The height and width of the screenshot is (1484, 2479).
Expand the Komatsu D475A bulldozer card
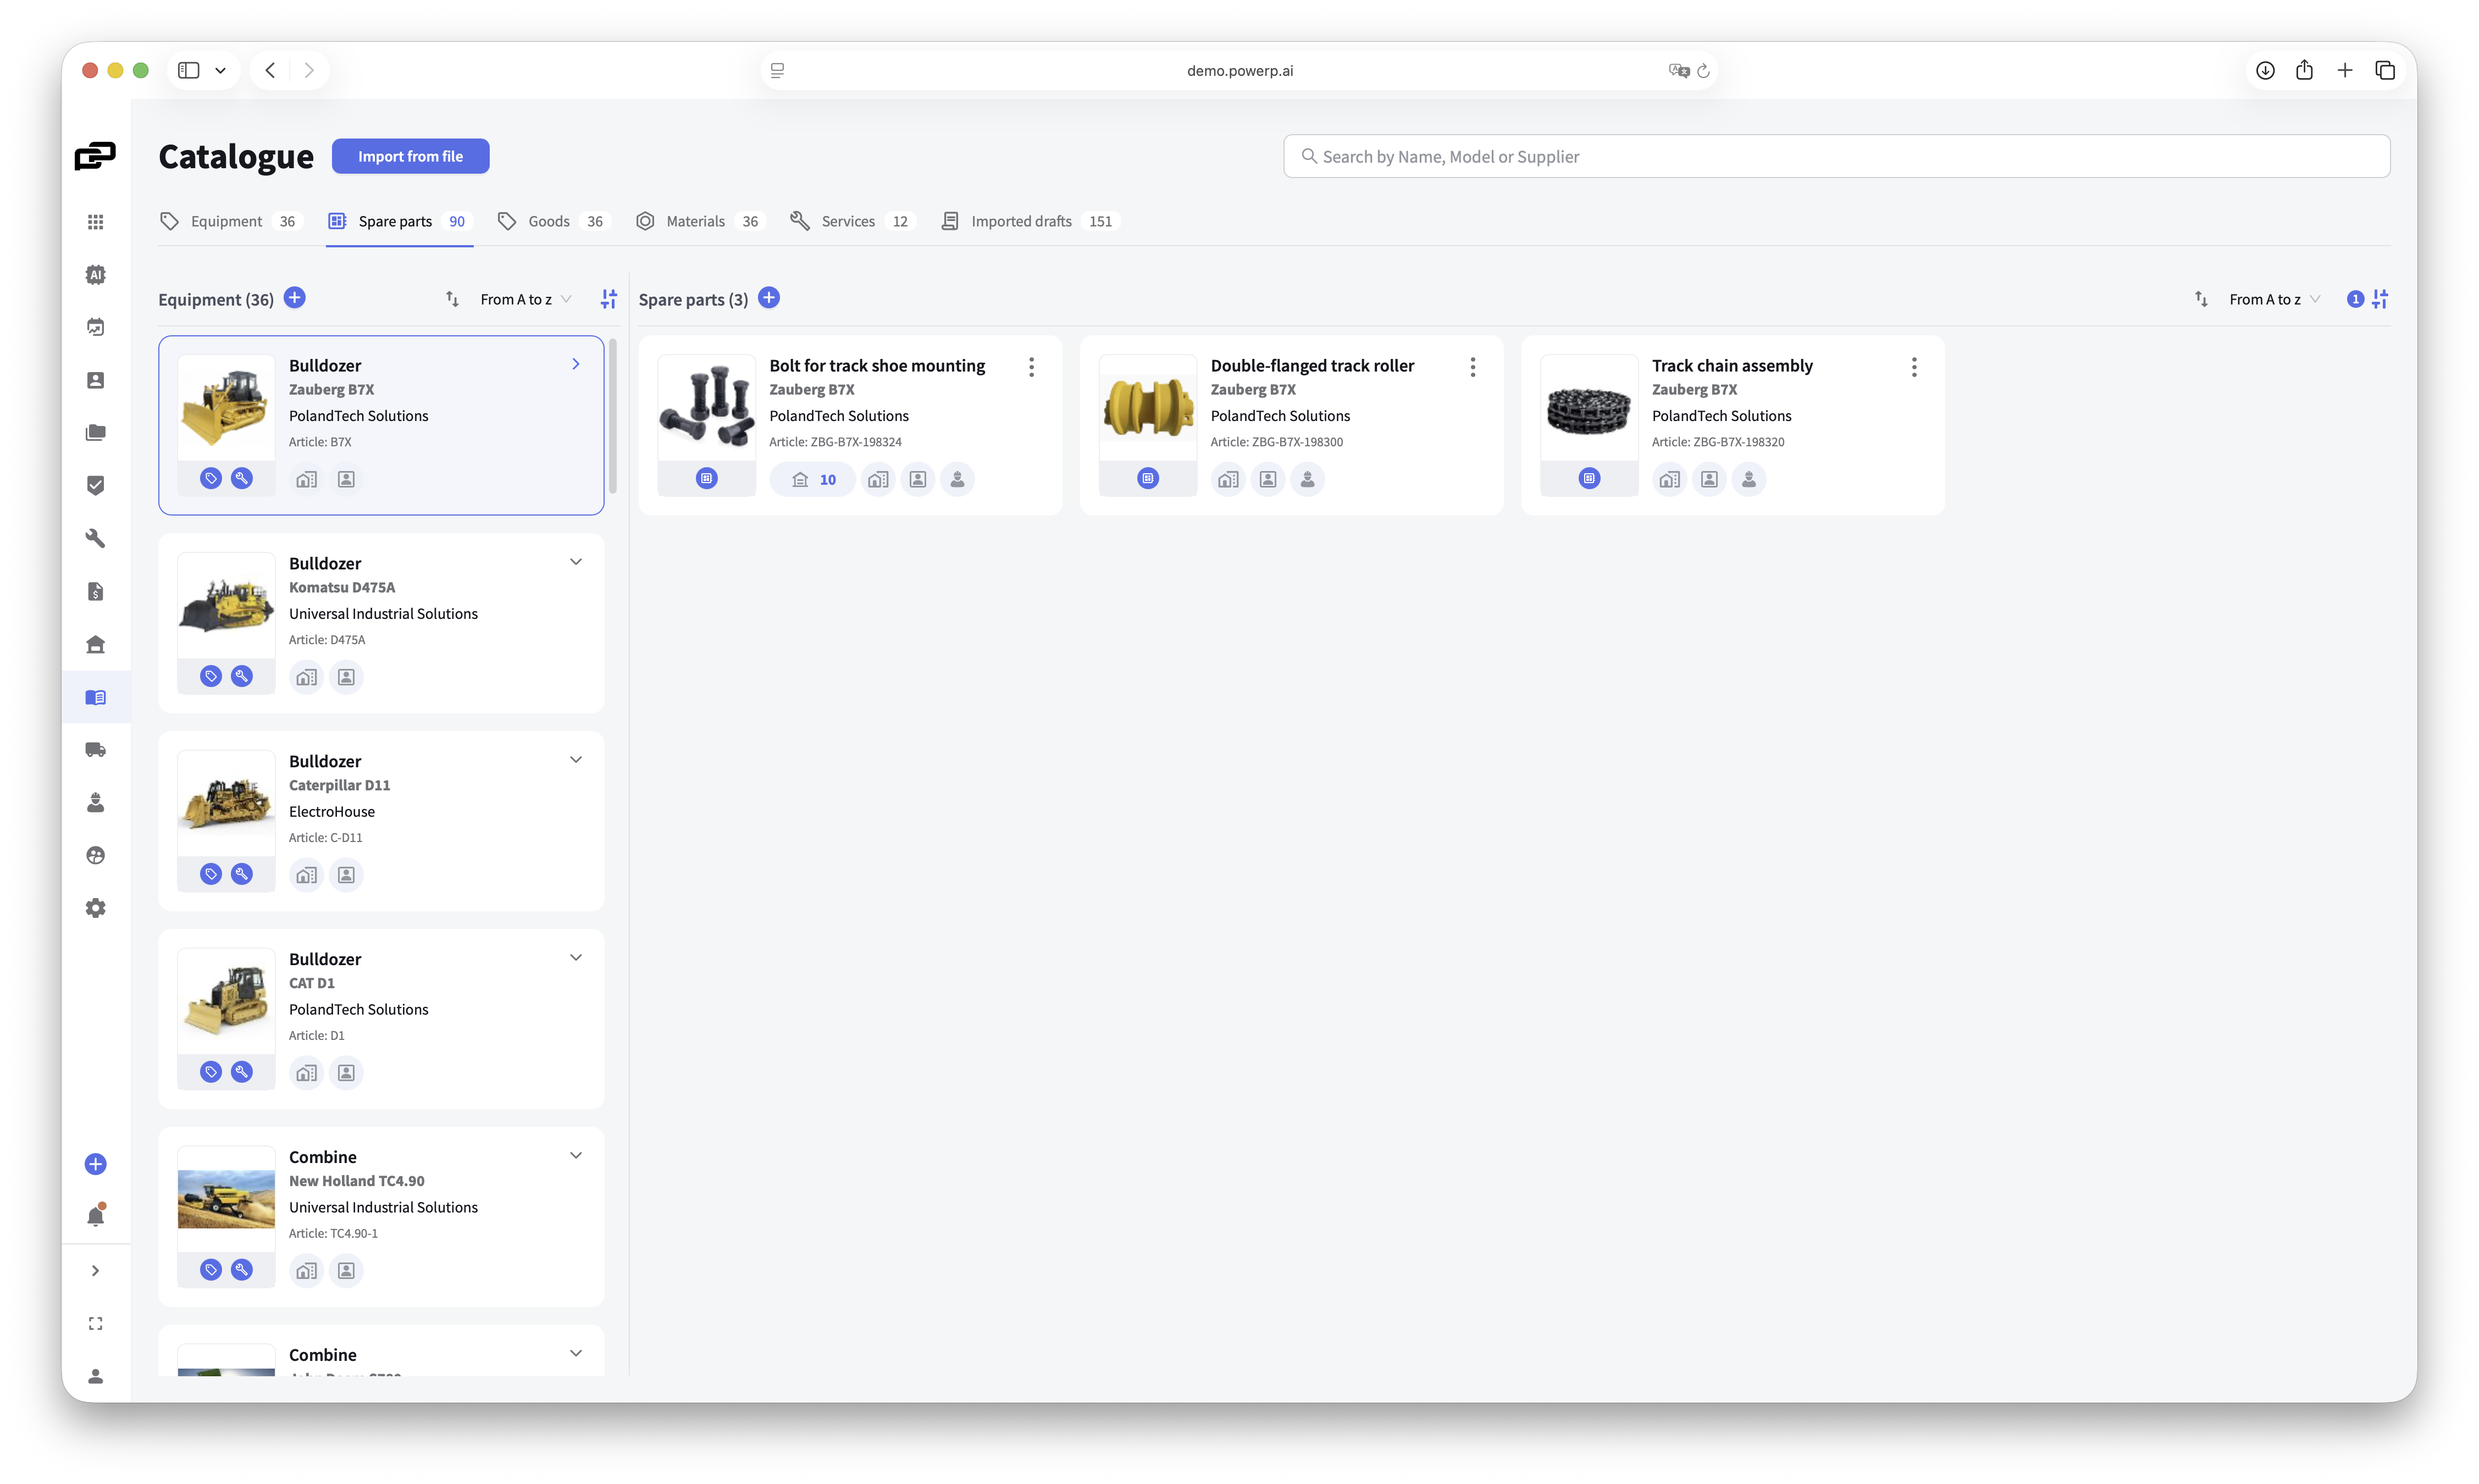click(x=576, y=562)
